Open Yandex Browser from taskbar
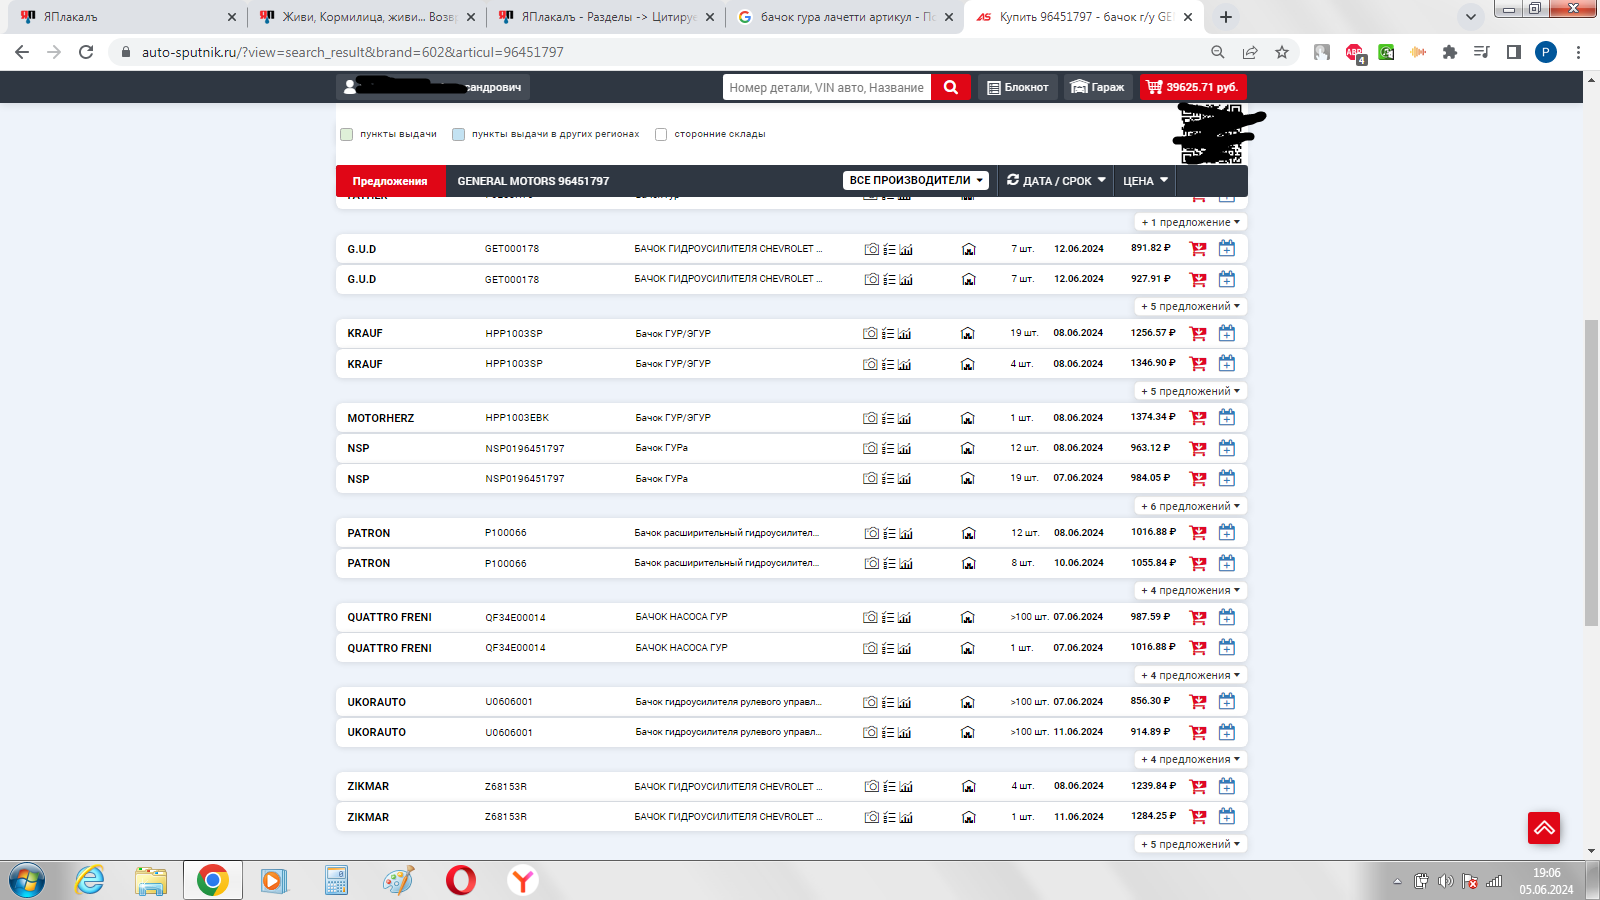Viewport: 1600px width, 900px height. point(523,881)
